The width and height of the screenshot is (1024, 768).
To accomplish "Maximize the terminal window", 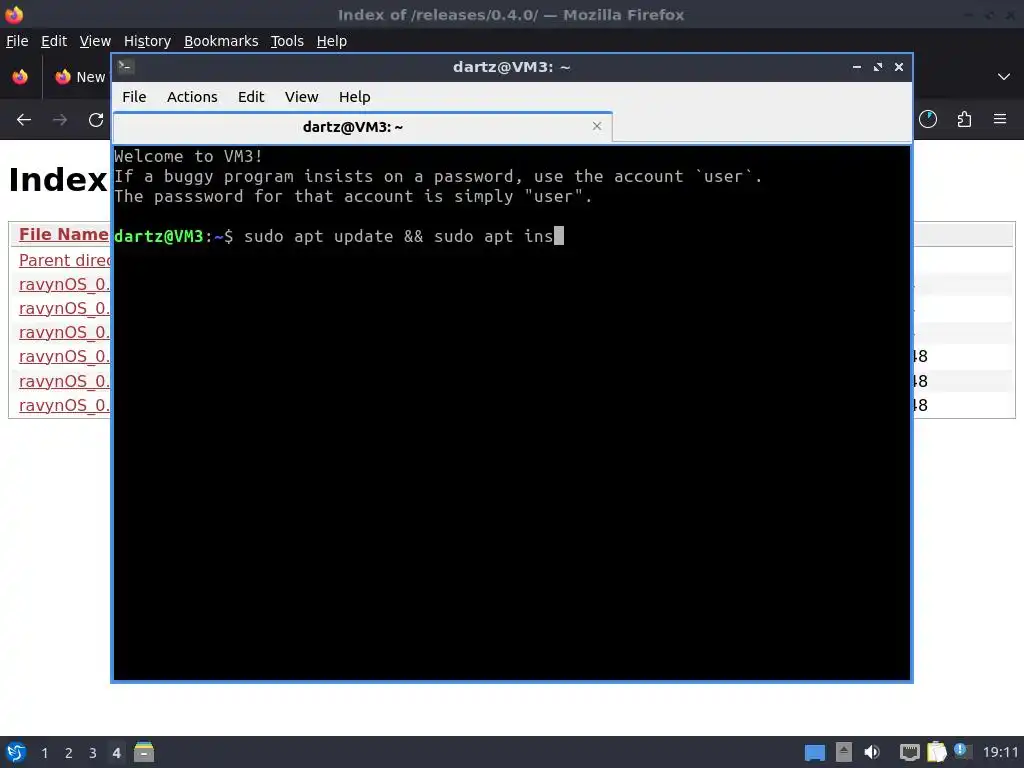I will click(x=878, y=67).
